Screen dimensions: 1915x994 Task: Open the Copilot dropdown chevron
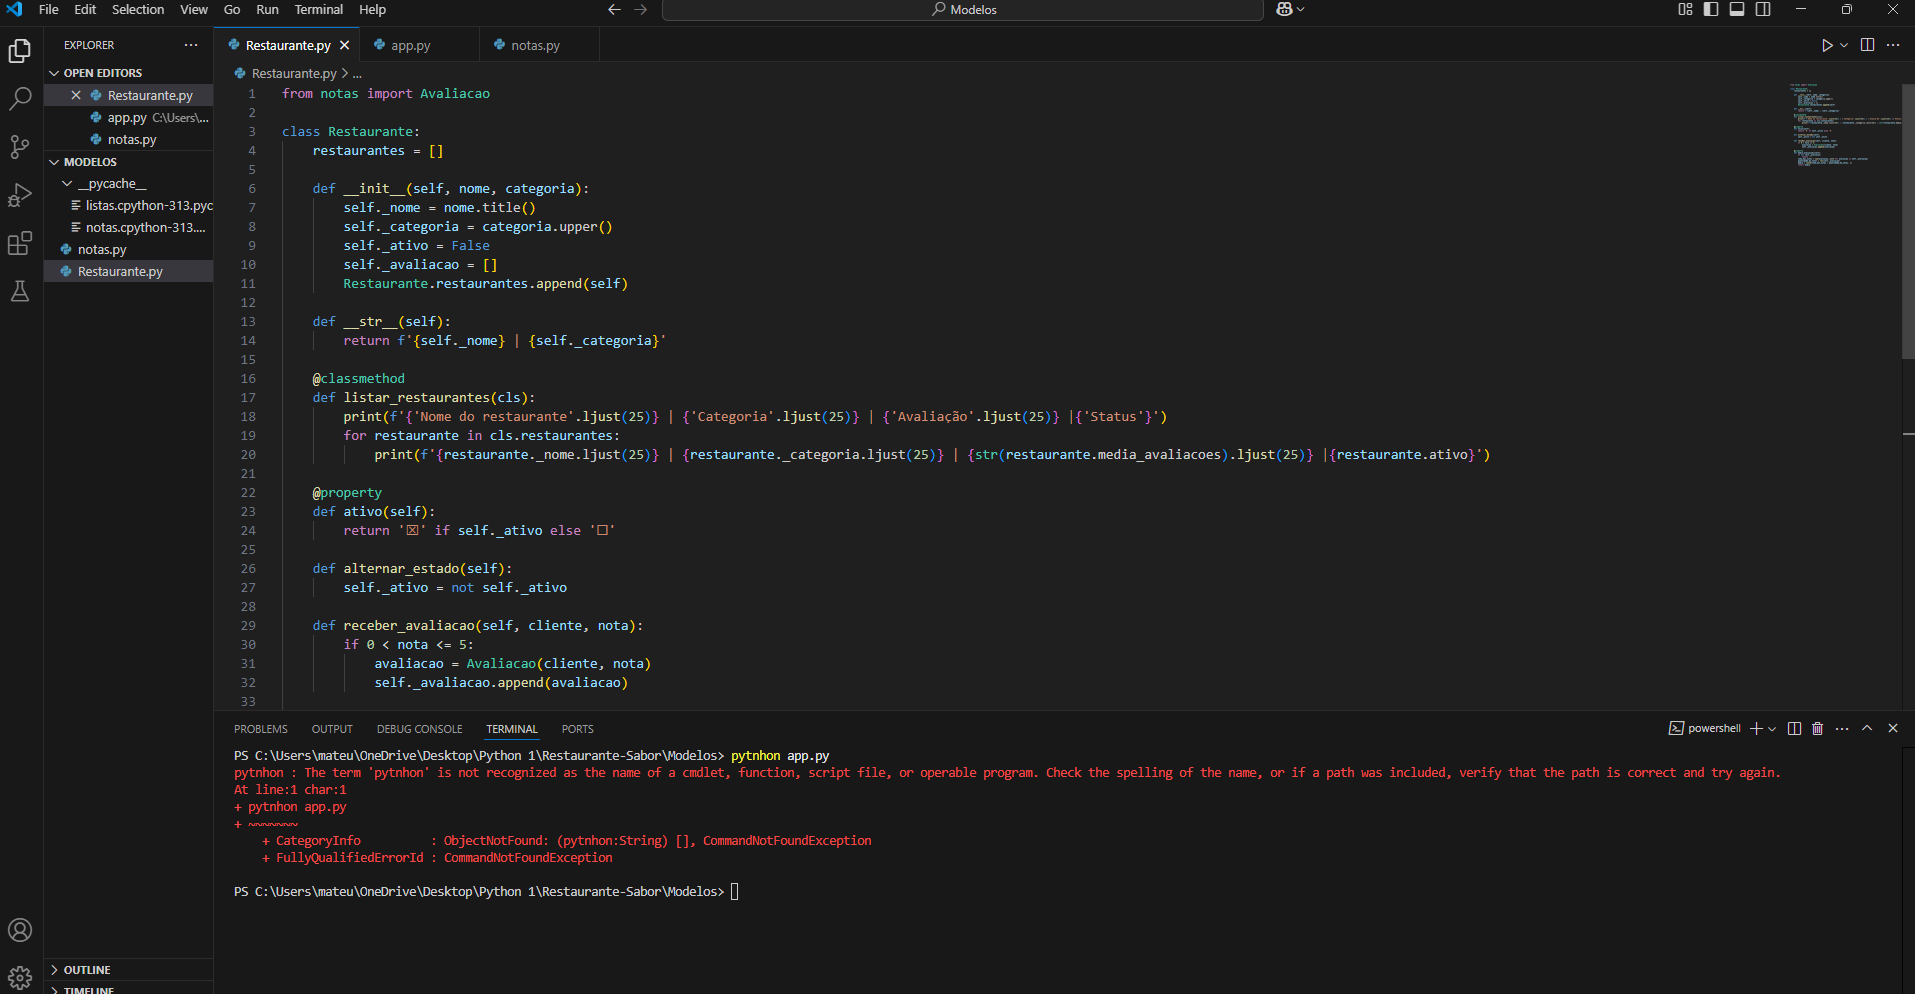click(x=1301, y=10)
